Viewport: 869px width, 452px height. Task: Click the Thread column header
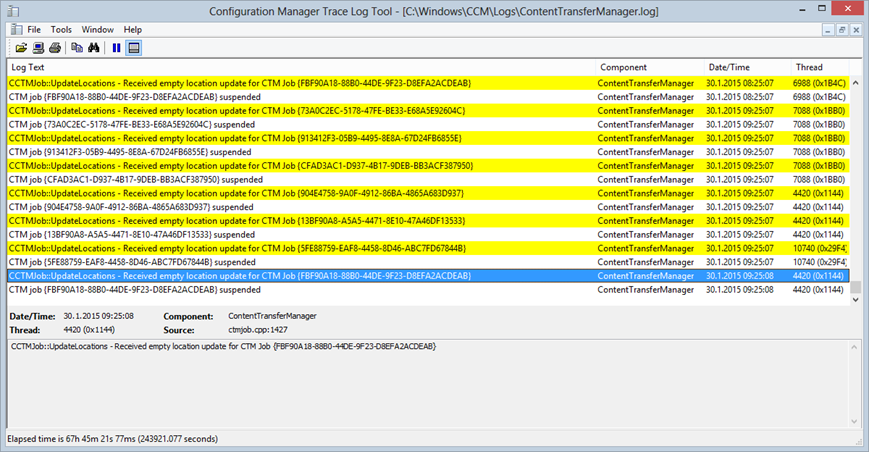(x=820, y=67)
